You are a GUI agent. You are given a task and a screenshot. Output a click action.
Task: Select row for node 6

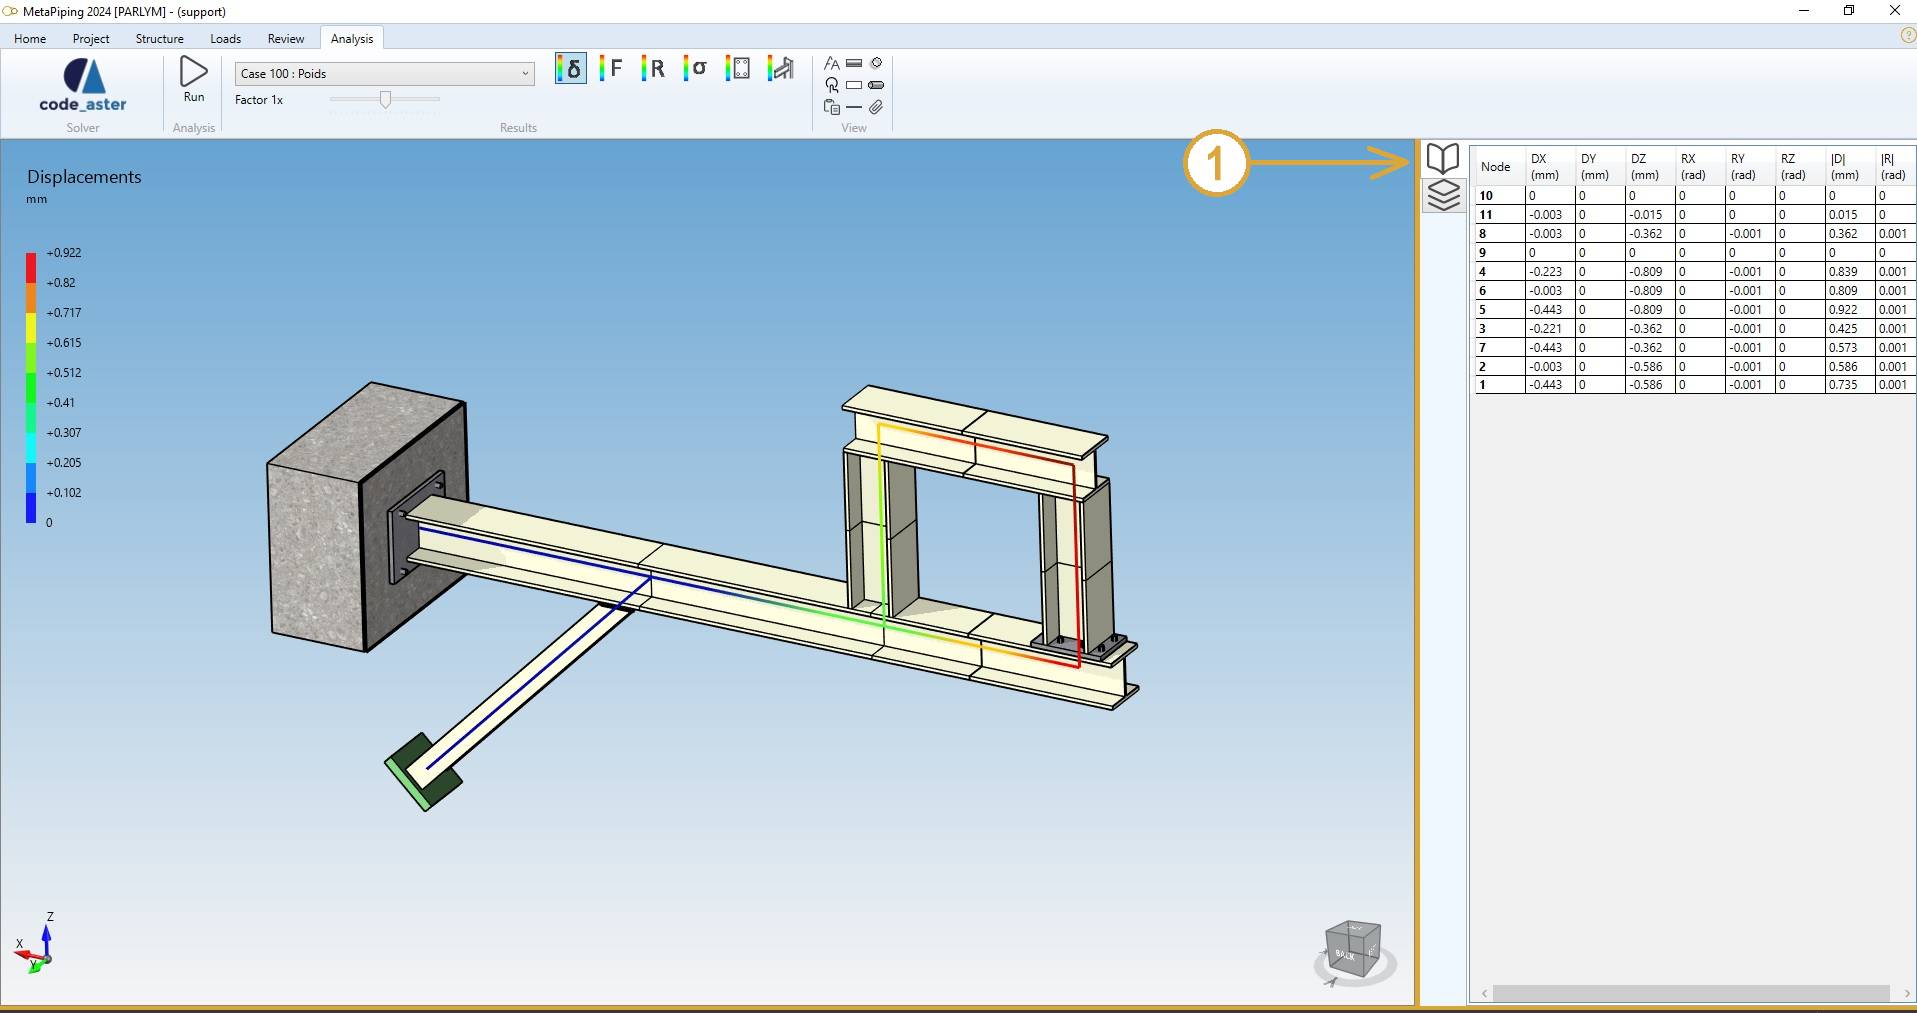tap(1695, 291)
